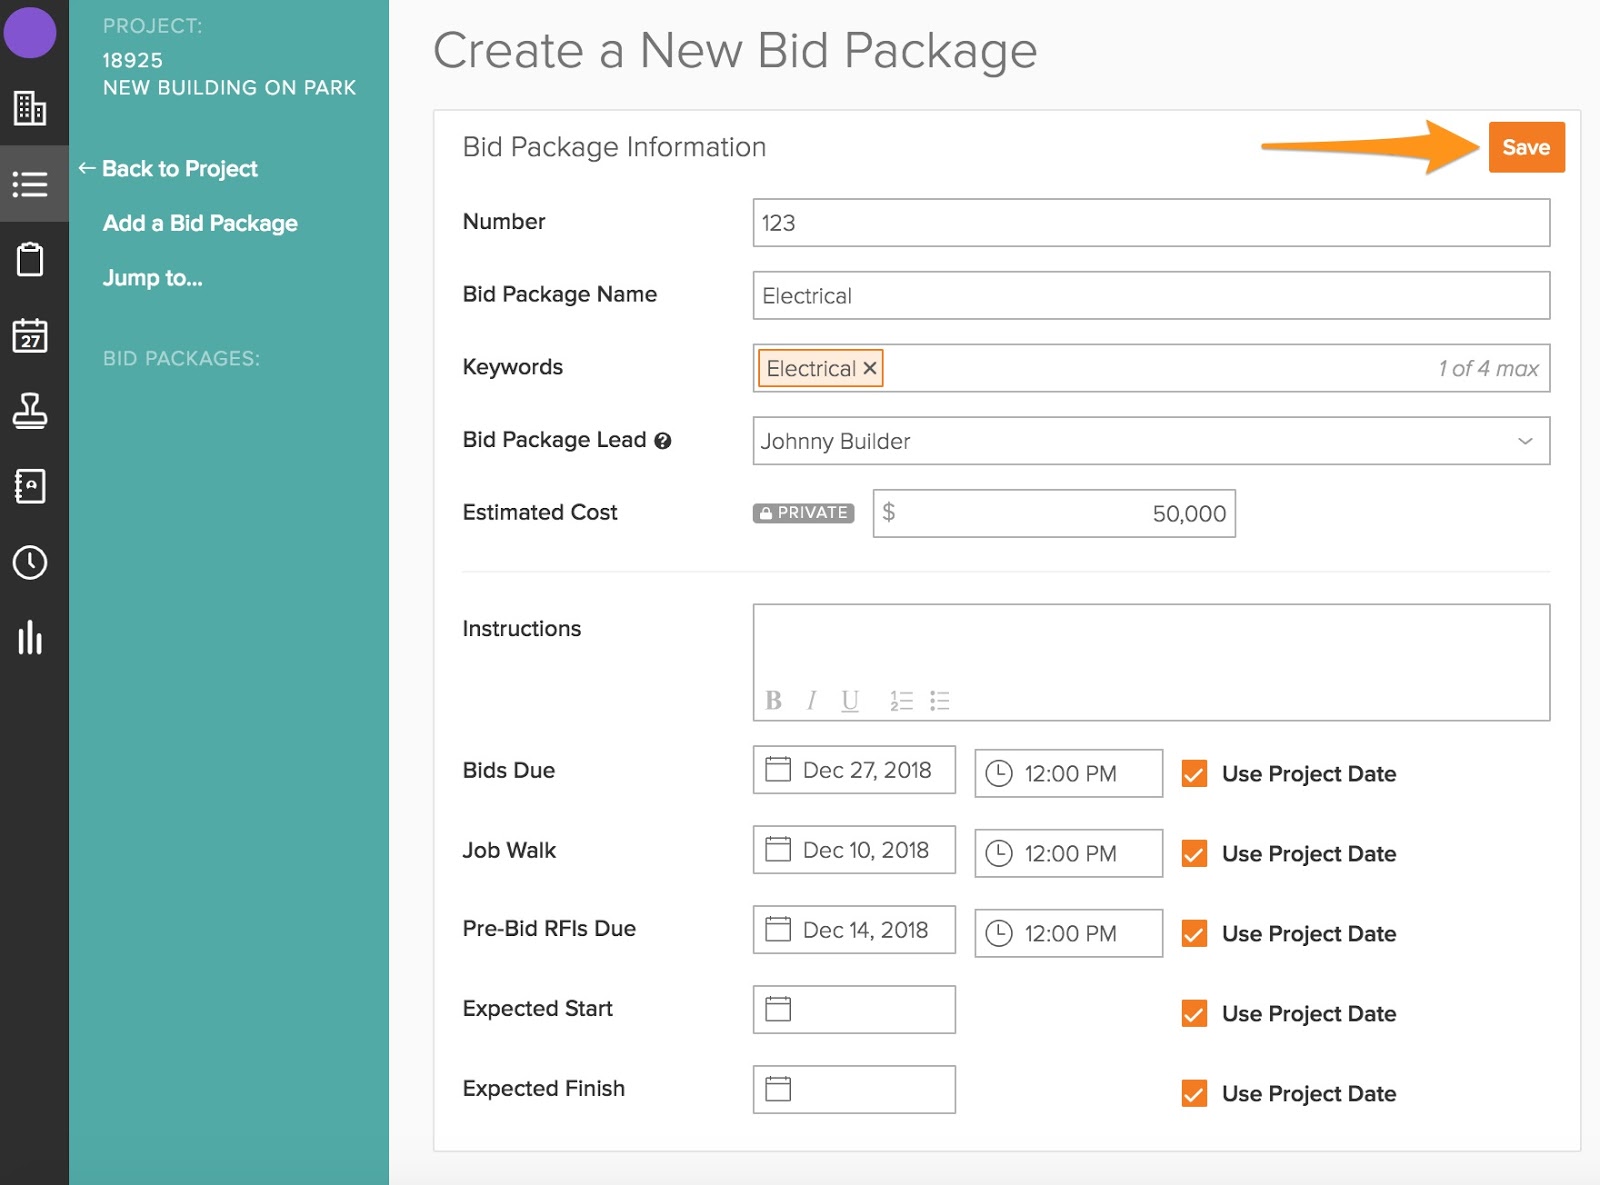The height and width of the screenshot is (1185, 1600).
Task: Open the Jump to... menu
Action: [152, 278]
